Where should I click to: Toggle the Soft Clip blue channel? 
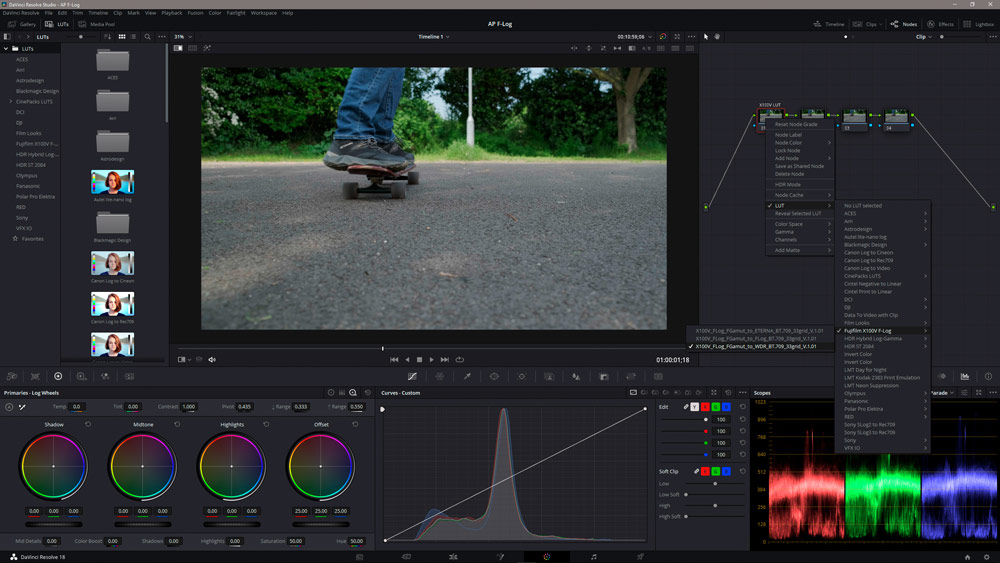pyautogui.click(x=726, y=471)
